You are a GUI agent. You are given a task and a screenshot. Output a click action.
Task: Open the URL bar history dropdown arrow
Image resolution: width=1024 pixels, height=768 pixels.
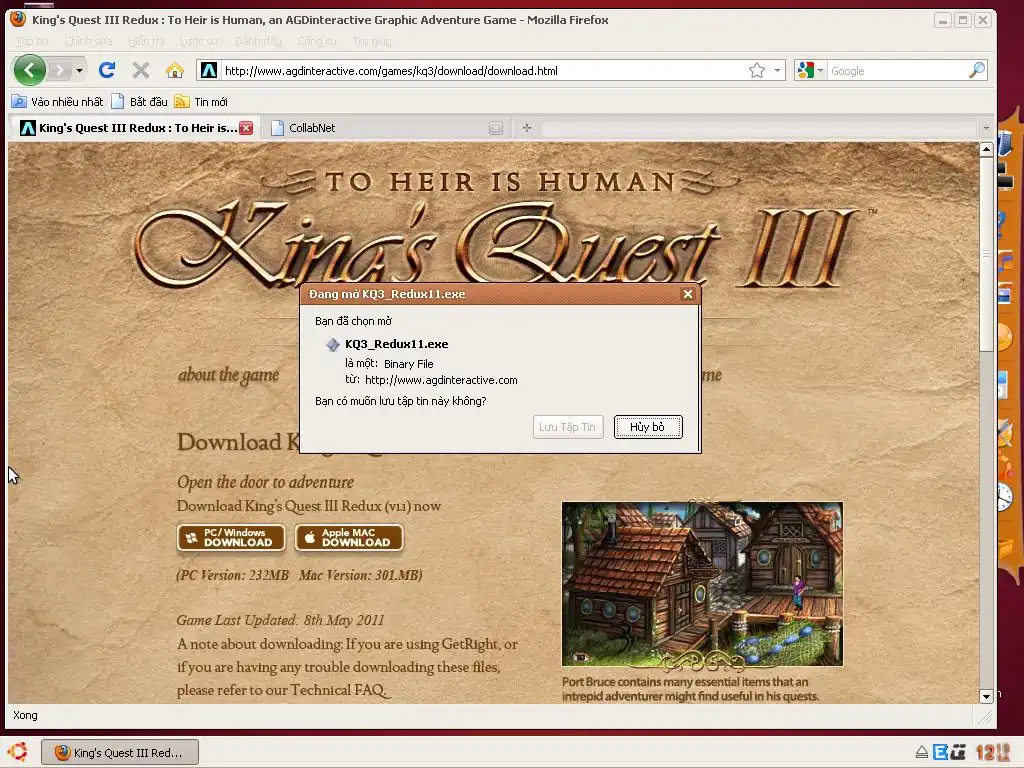777,71
